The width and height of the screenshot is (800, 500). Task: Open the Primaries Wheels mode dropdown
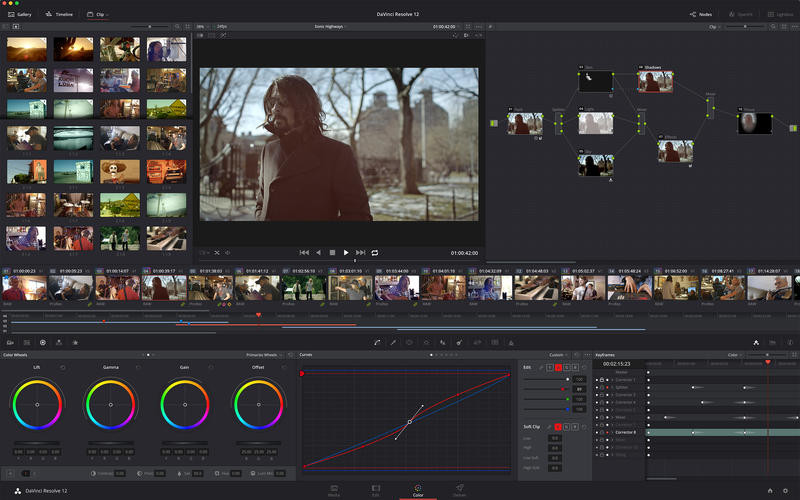265,354
